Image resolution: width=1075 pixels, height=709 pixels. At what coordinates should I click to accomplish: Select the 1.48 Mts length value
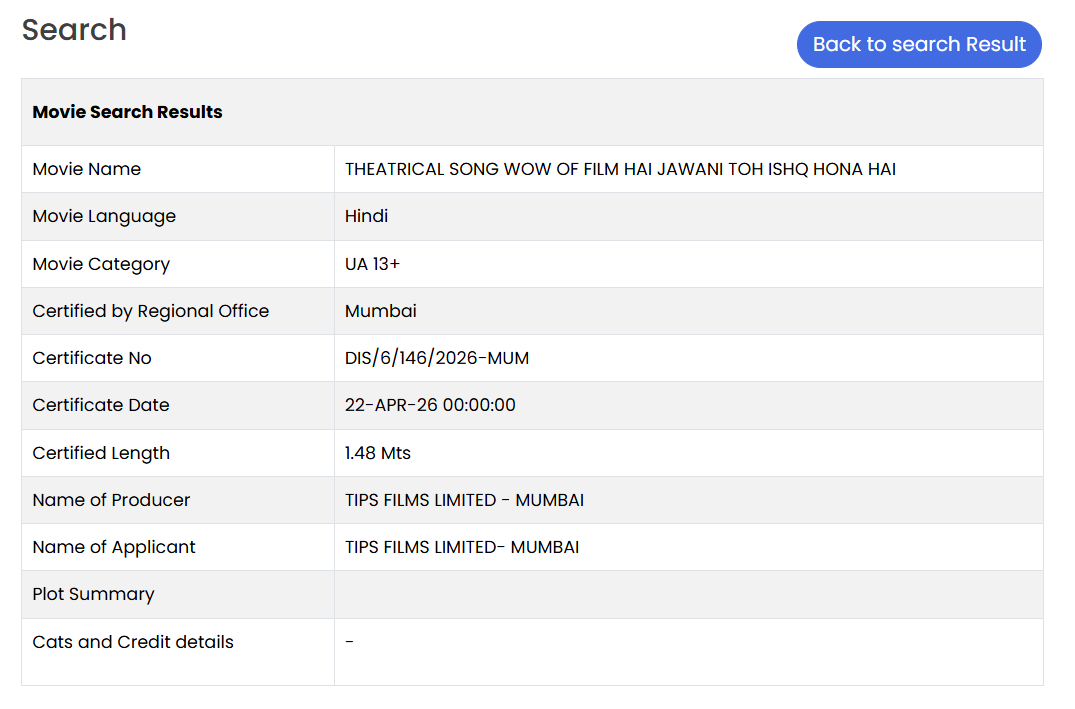[x=378, y=453]
